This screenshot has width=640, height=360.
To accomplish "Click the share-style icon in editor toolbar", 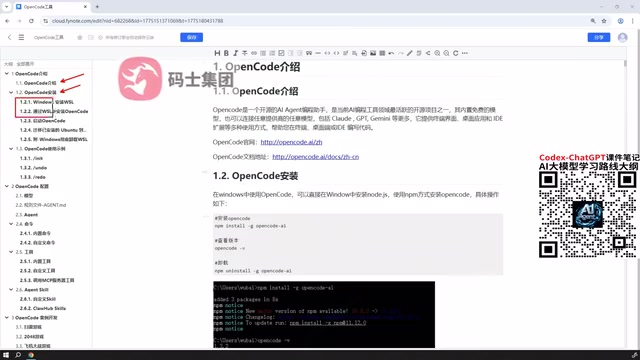I will coord(428,53).
